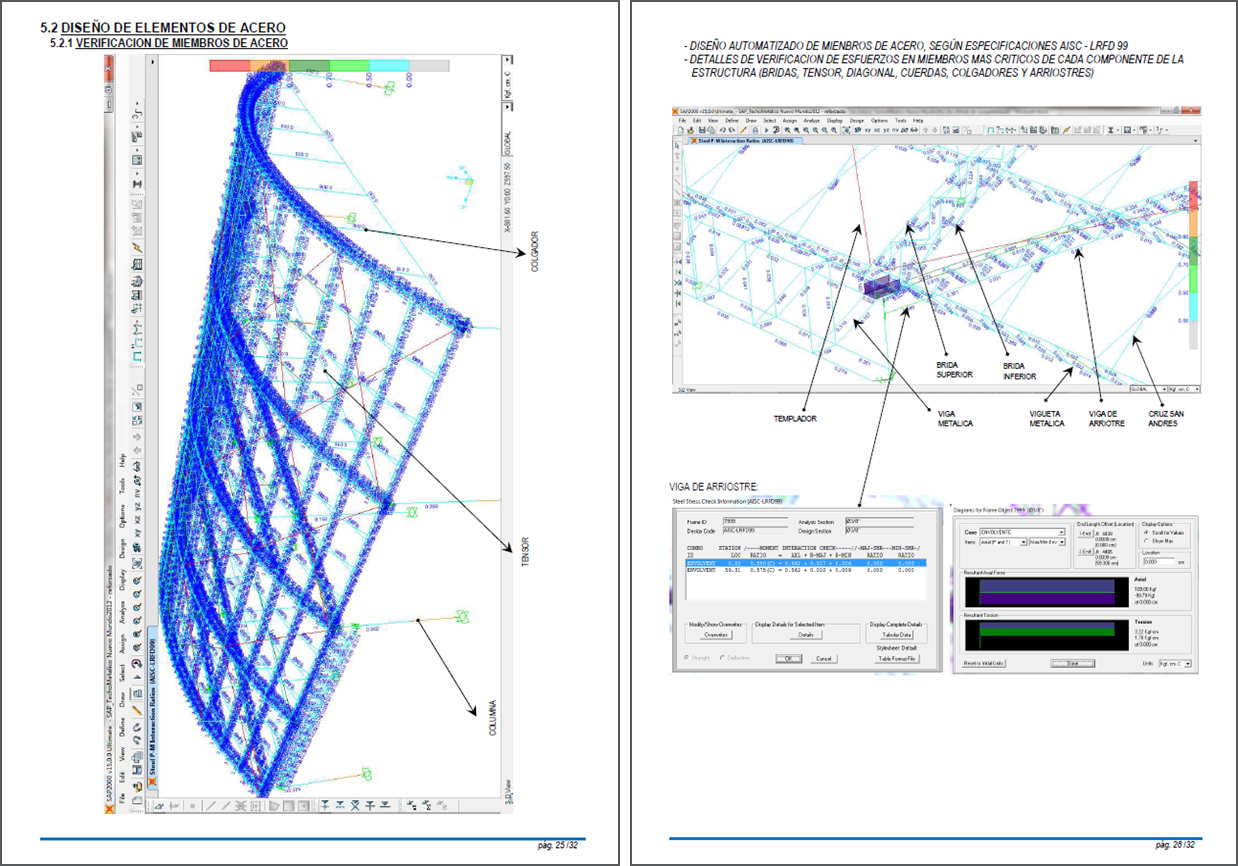The image size is (1238, 866).
Task: Click the Save icon in SAP2000 toolbar
Action: pyautogui.click(x=701, y=130)
